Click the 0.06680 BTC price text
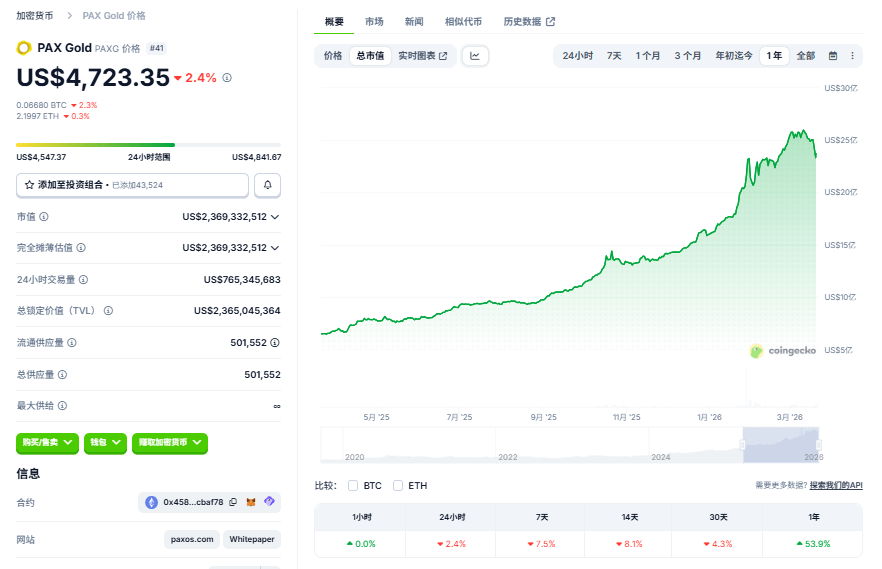Image resolution: width=882 pixels, height=569 pixels. click(x=41, y=105)
